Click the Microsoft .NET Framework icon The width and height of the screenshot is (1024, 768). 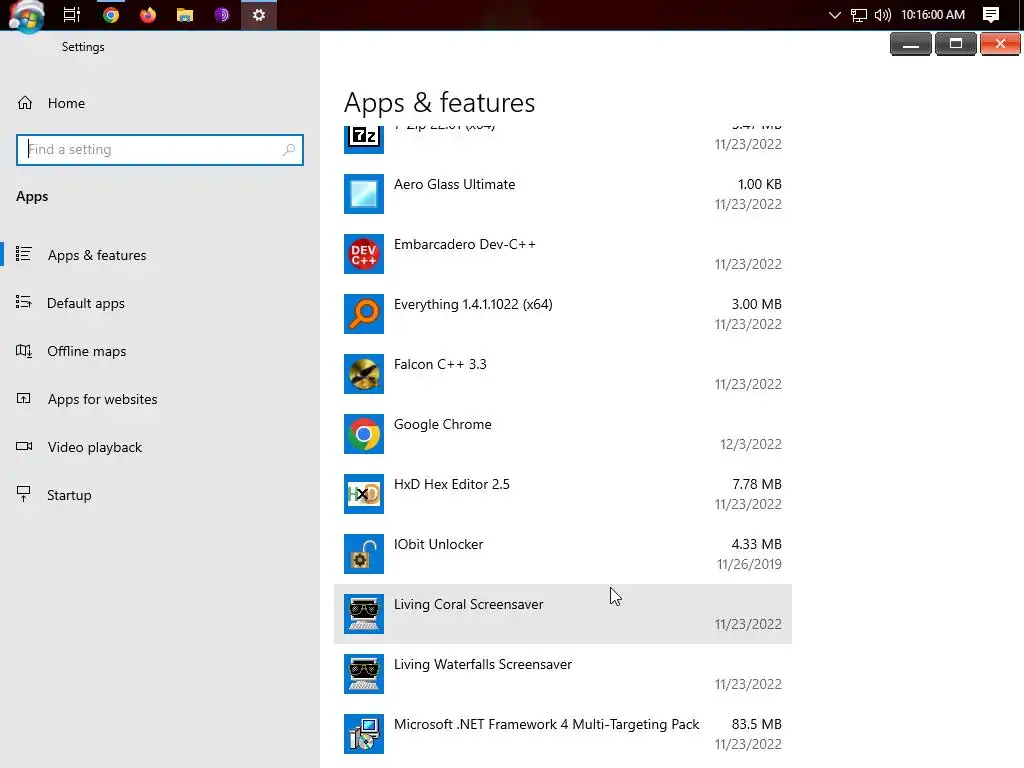(x=364, y=735)
